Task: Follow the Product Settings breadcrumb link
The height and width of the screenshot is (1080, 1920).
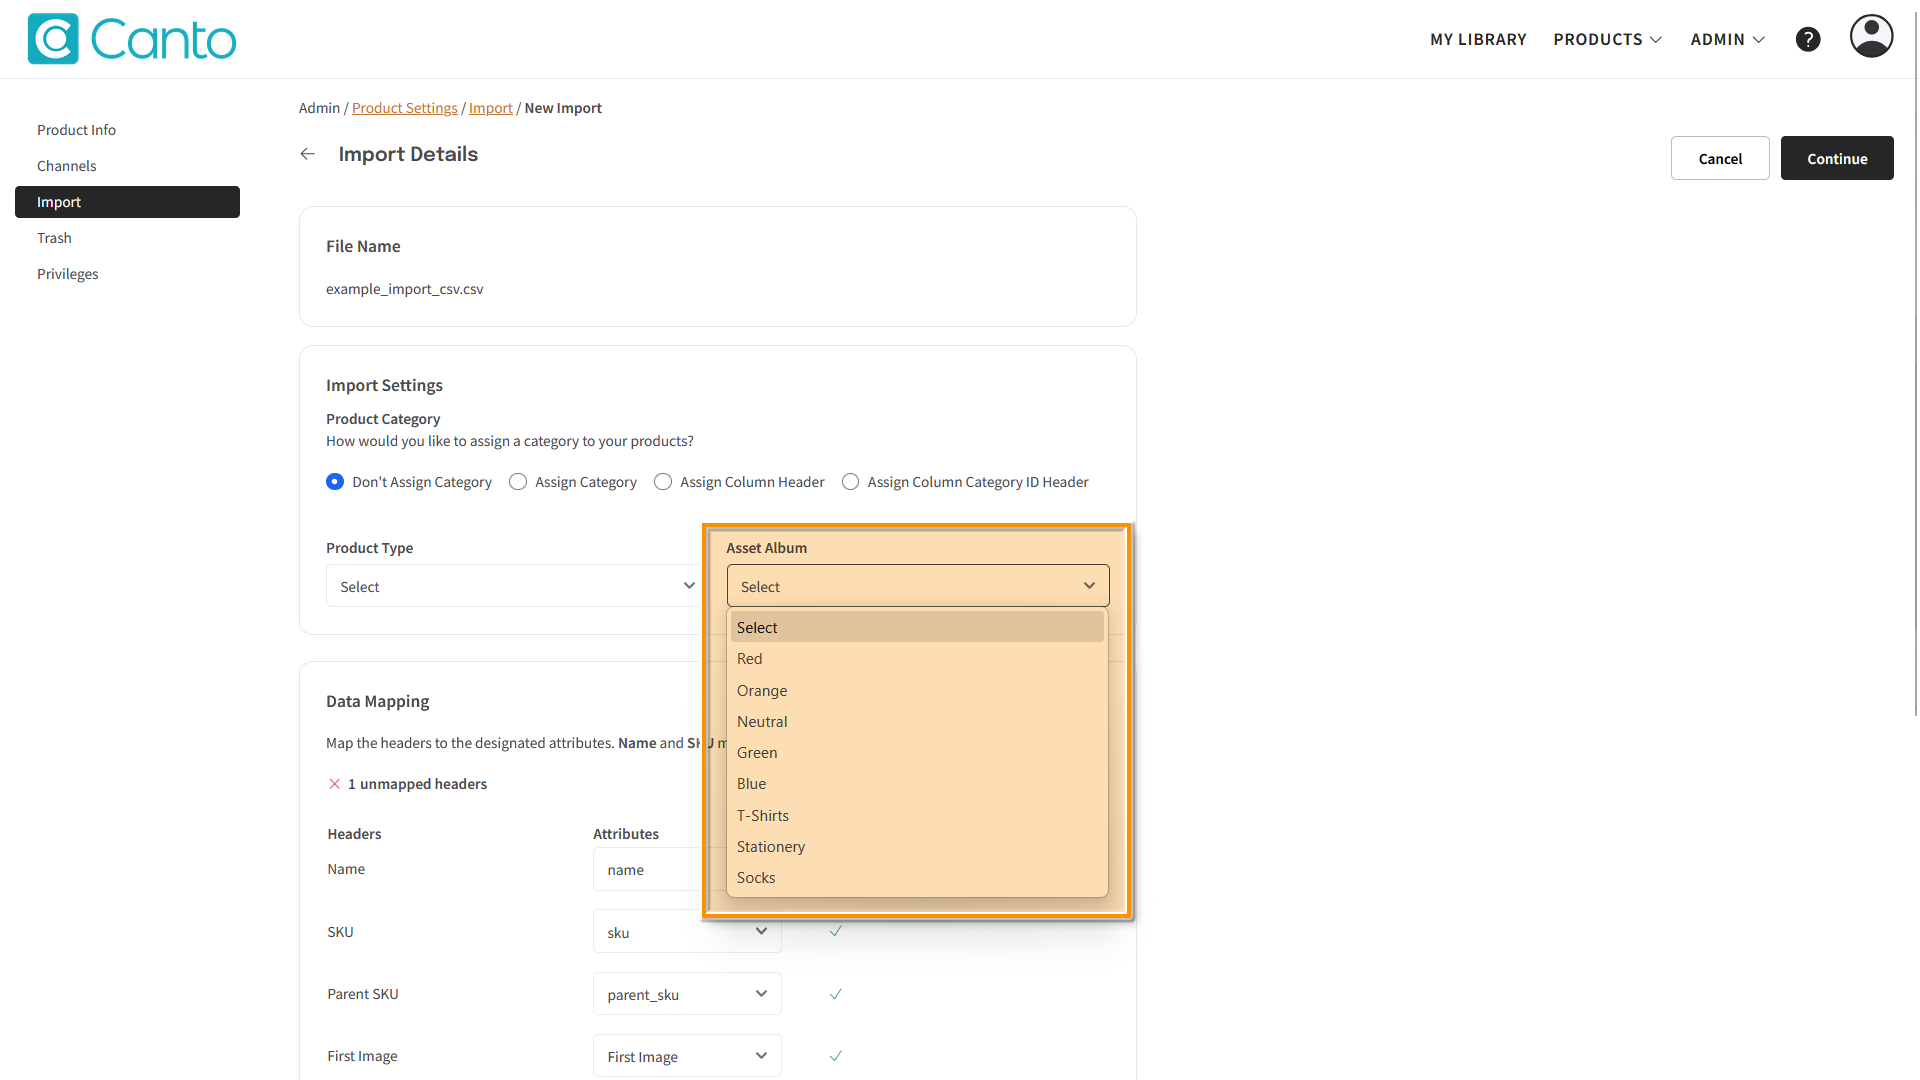Action: coord(404,108)
